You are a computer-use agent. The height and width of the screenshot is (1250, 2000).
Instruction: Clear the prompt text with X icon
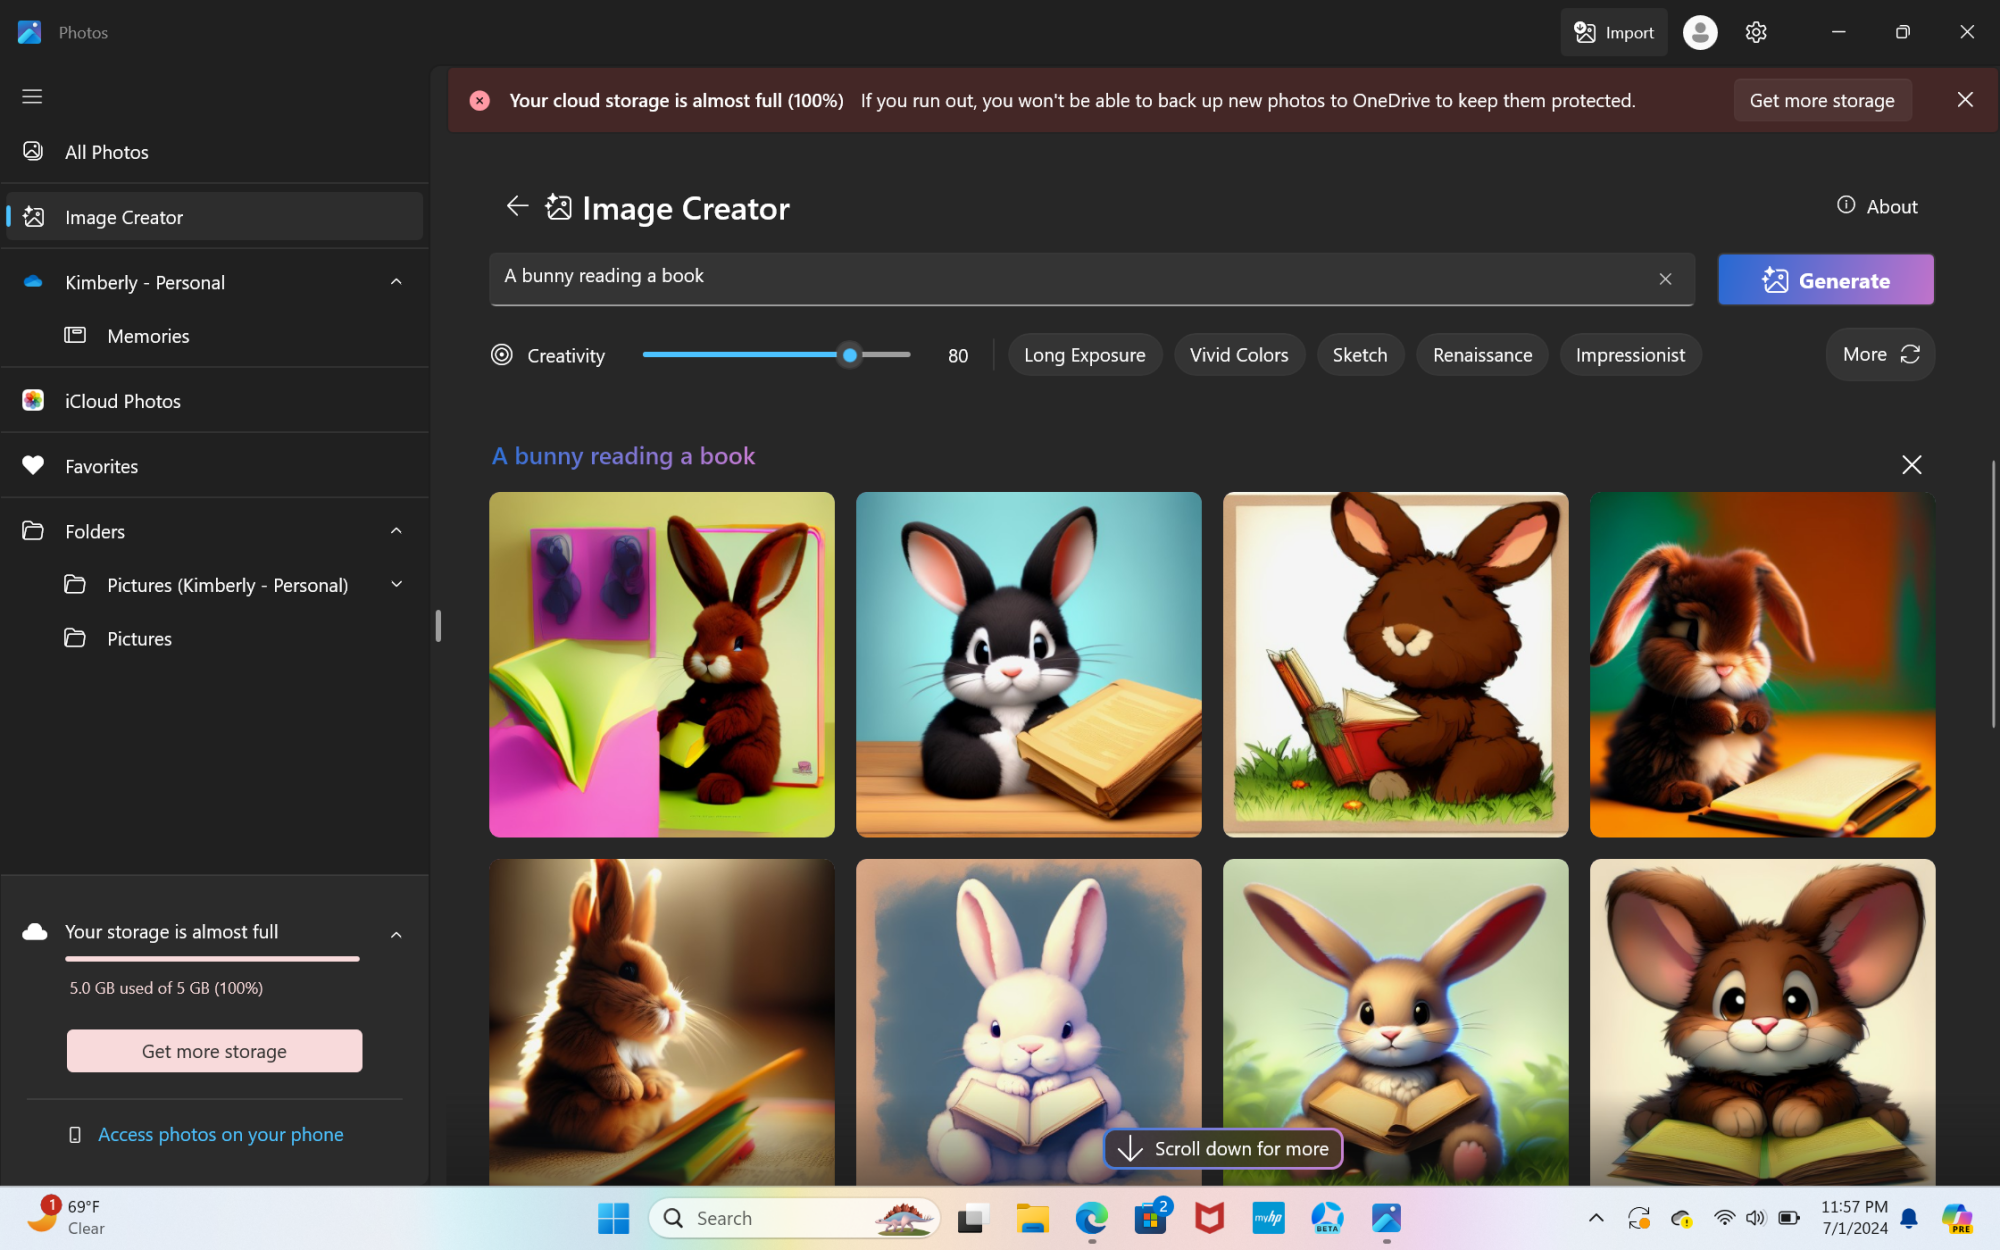(1665, 279)
